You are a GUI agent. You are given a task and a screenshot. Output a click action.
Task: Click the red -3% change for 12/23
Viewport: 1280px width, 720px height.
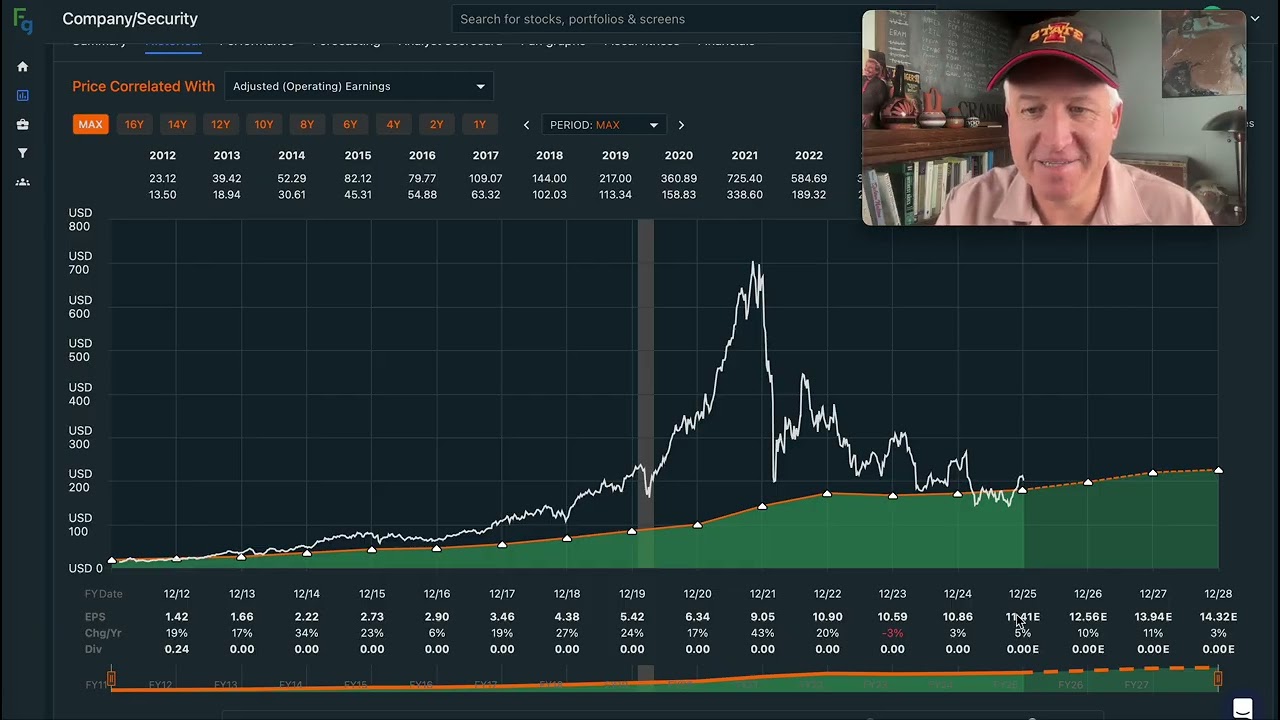coord(892,633)
